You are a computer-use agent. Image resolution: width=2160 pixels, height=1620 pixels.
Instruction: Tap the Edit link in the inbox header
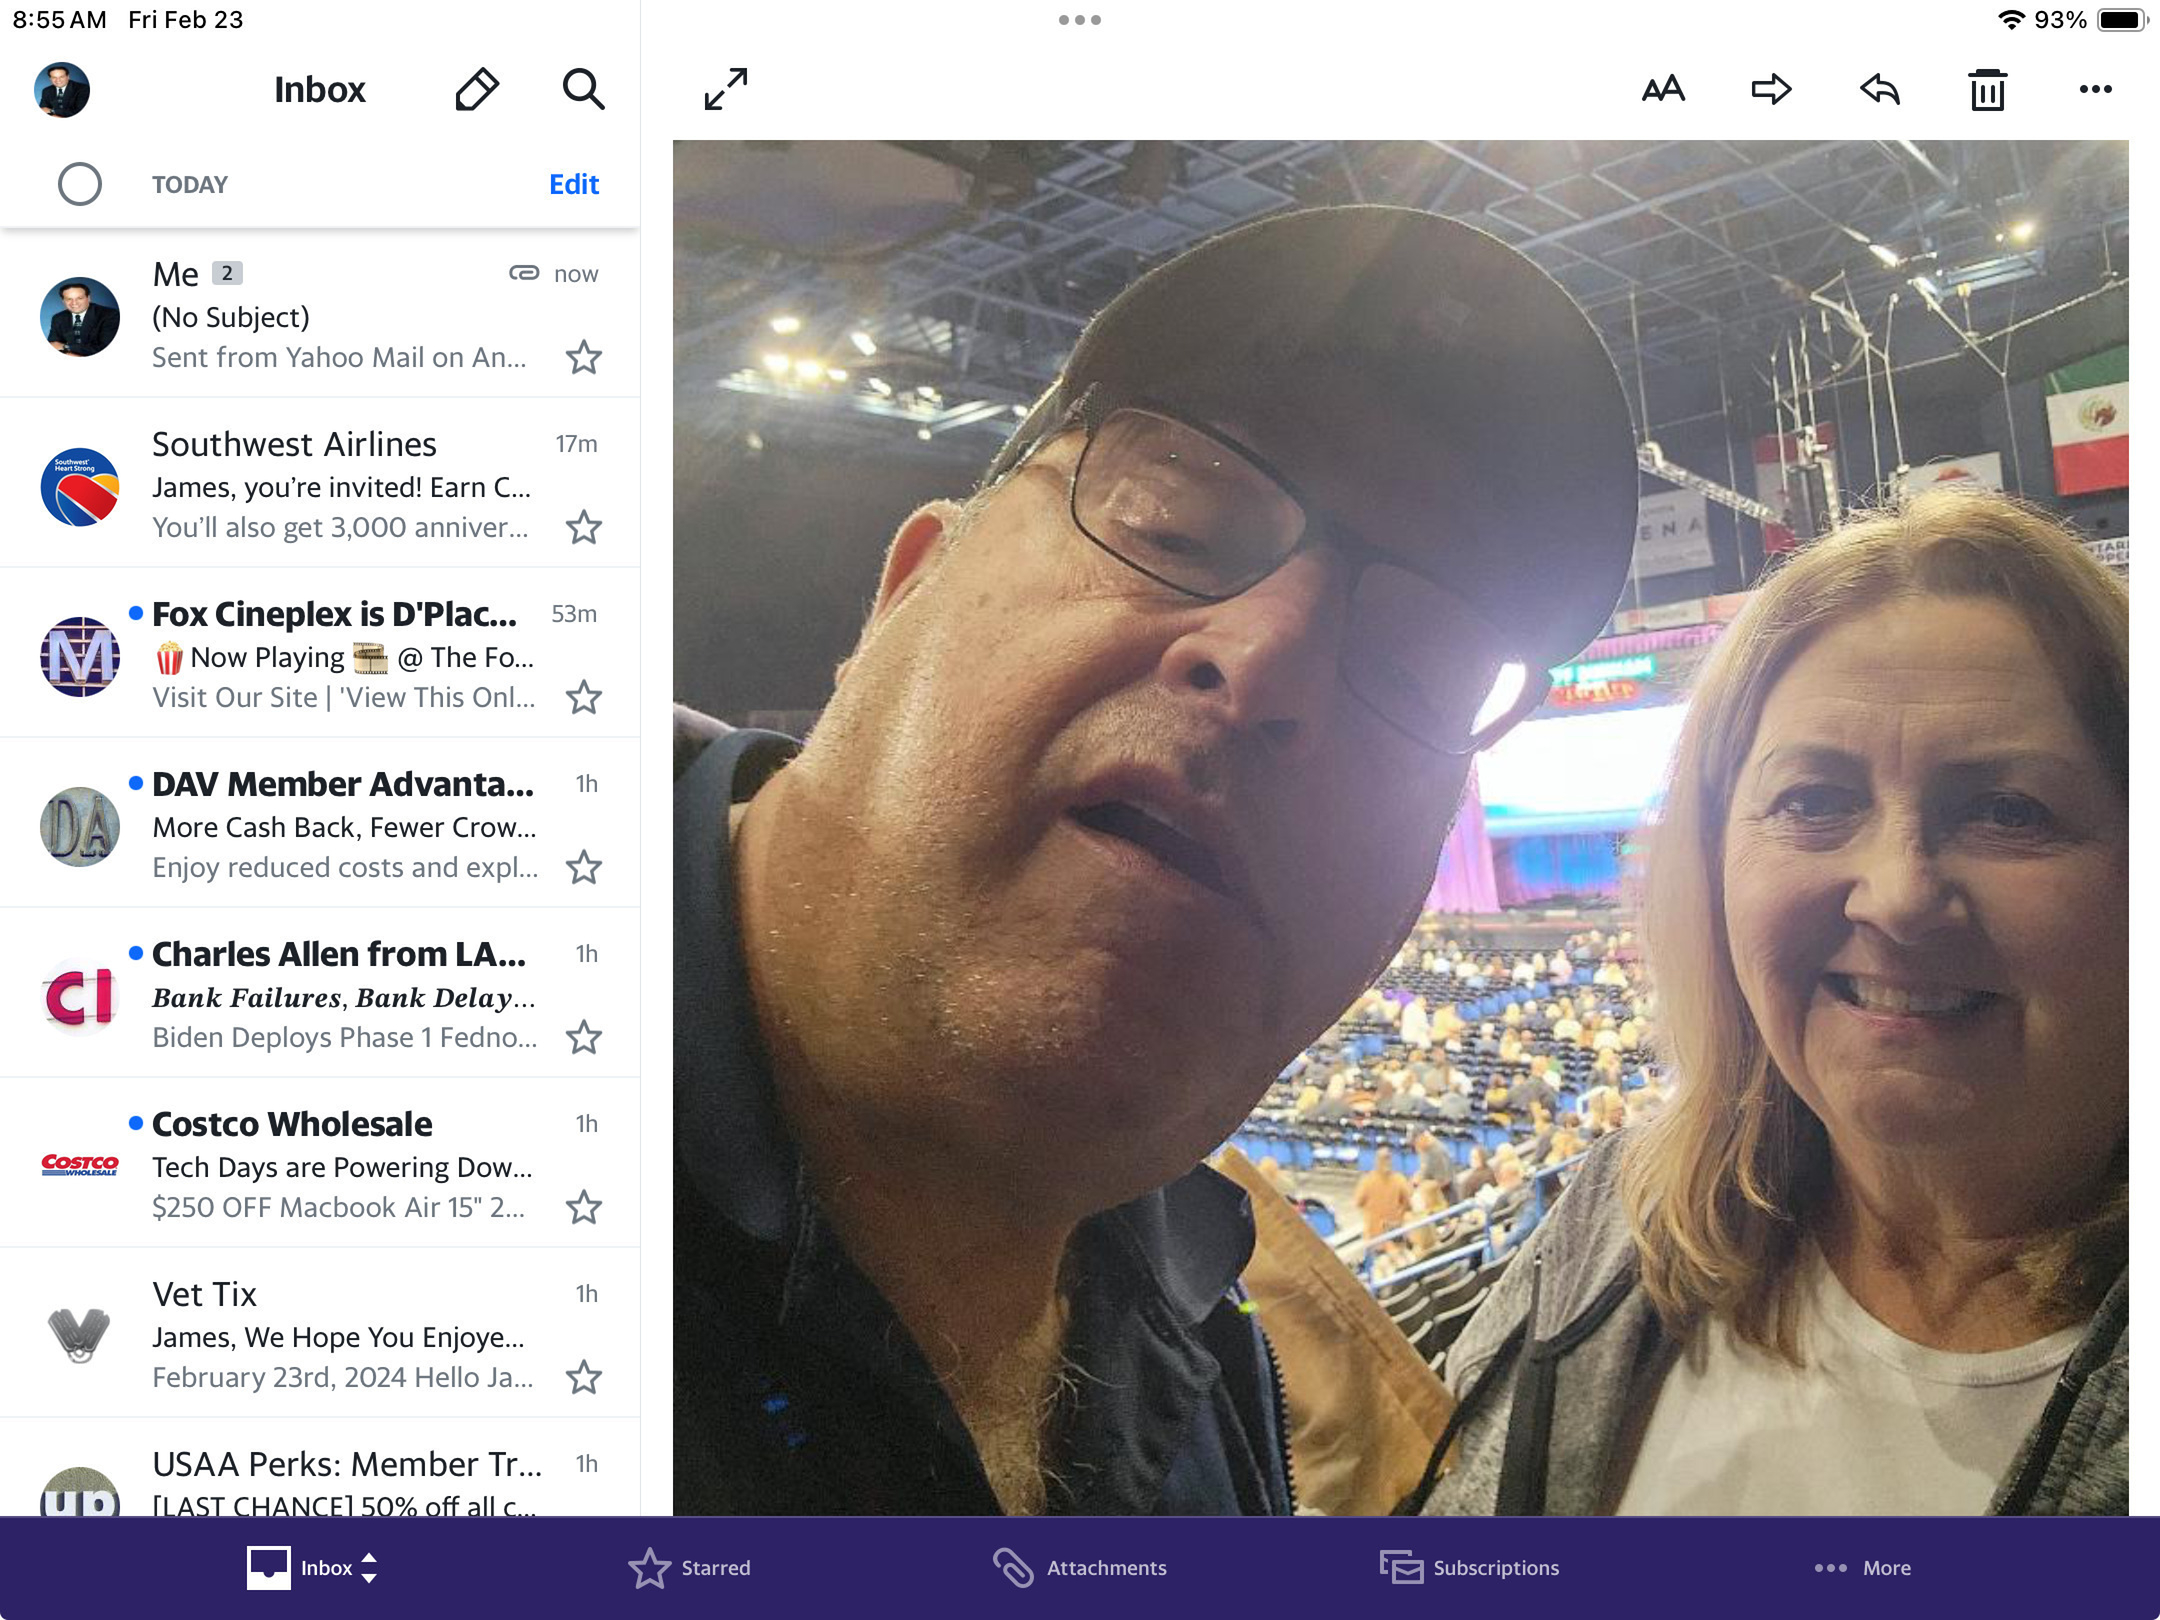coord(574,184)
